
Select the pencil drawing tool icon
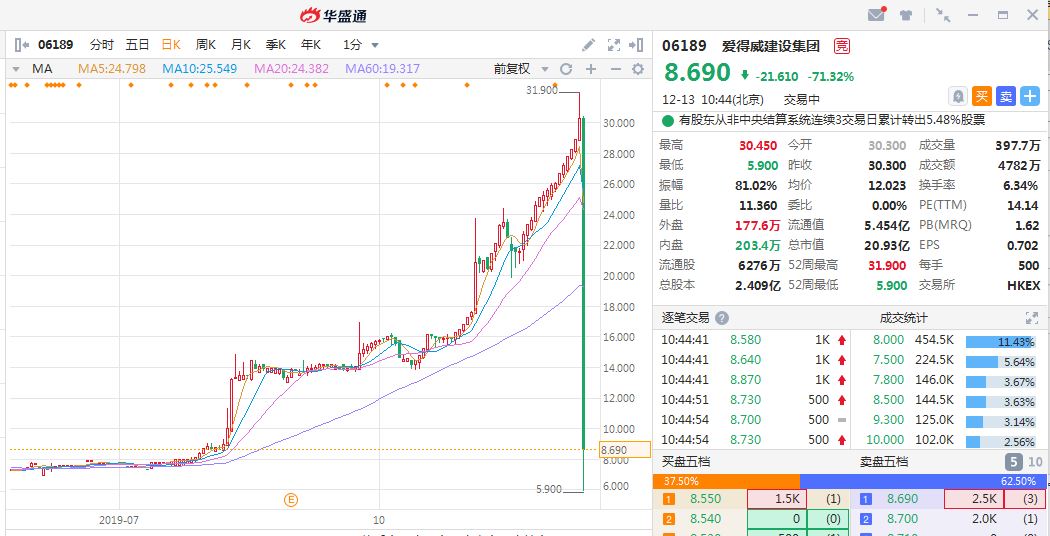[x=589, y=45]
